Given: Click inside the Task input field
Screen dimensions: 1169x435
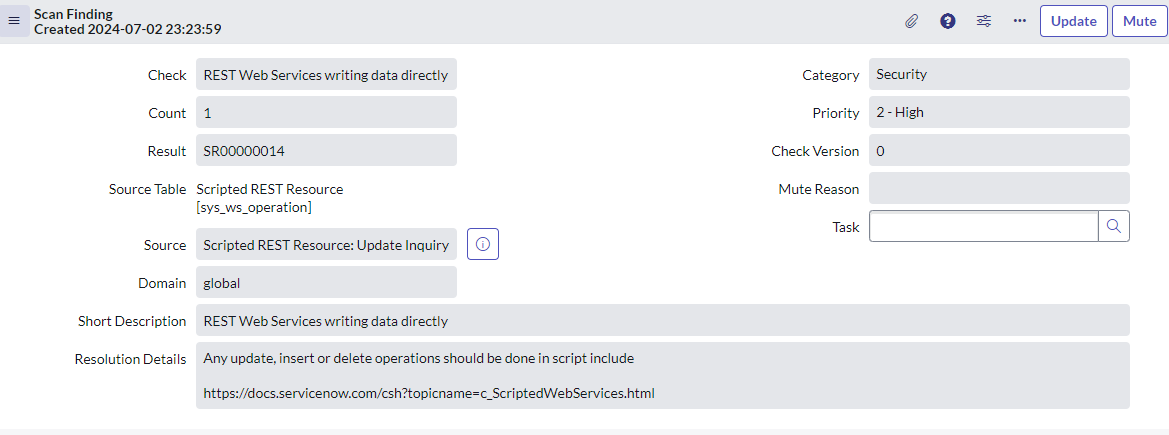Looking at the screenshot, I should pos(983,226).
